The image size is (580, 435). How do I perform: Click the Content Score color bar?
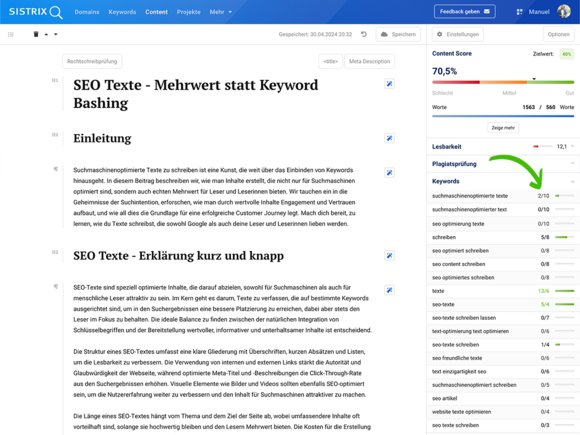coord(503,82)
